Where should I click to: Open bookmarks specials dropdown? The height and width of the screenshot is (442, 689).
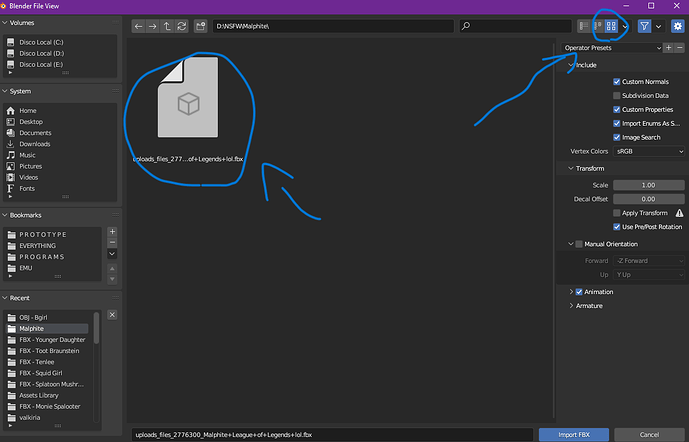pyautogui.click(x=112, y=254)
